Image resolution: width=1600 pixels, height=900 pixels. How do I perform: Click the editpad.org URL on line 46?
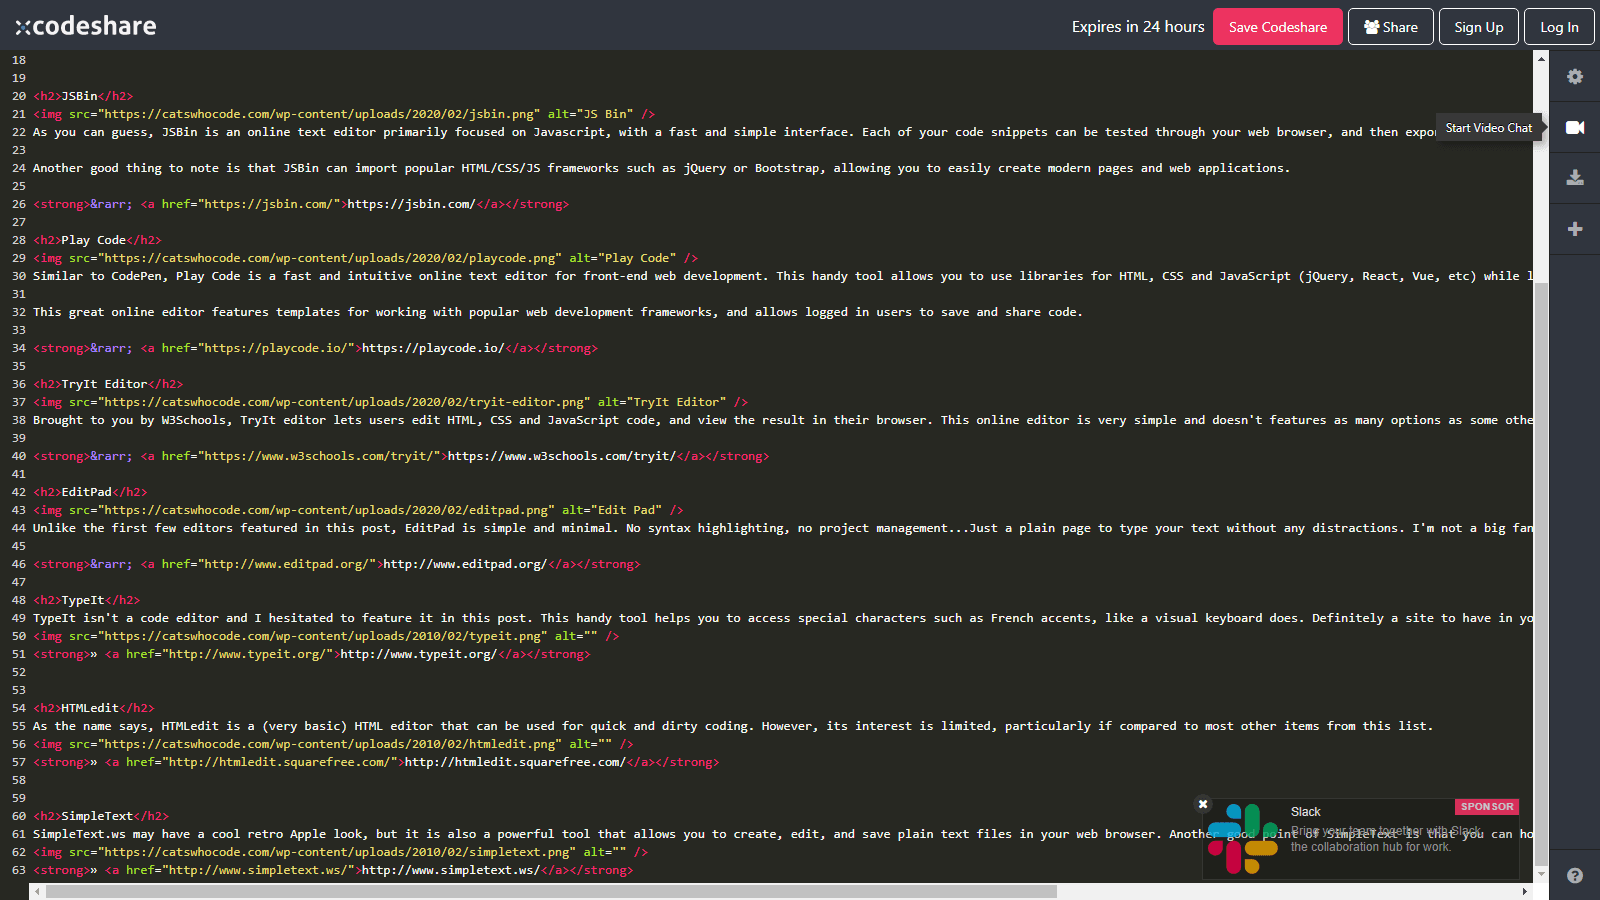point(465,564)
